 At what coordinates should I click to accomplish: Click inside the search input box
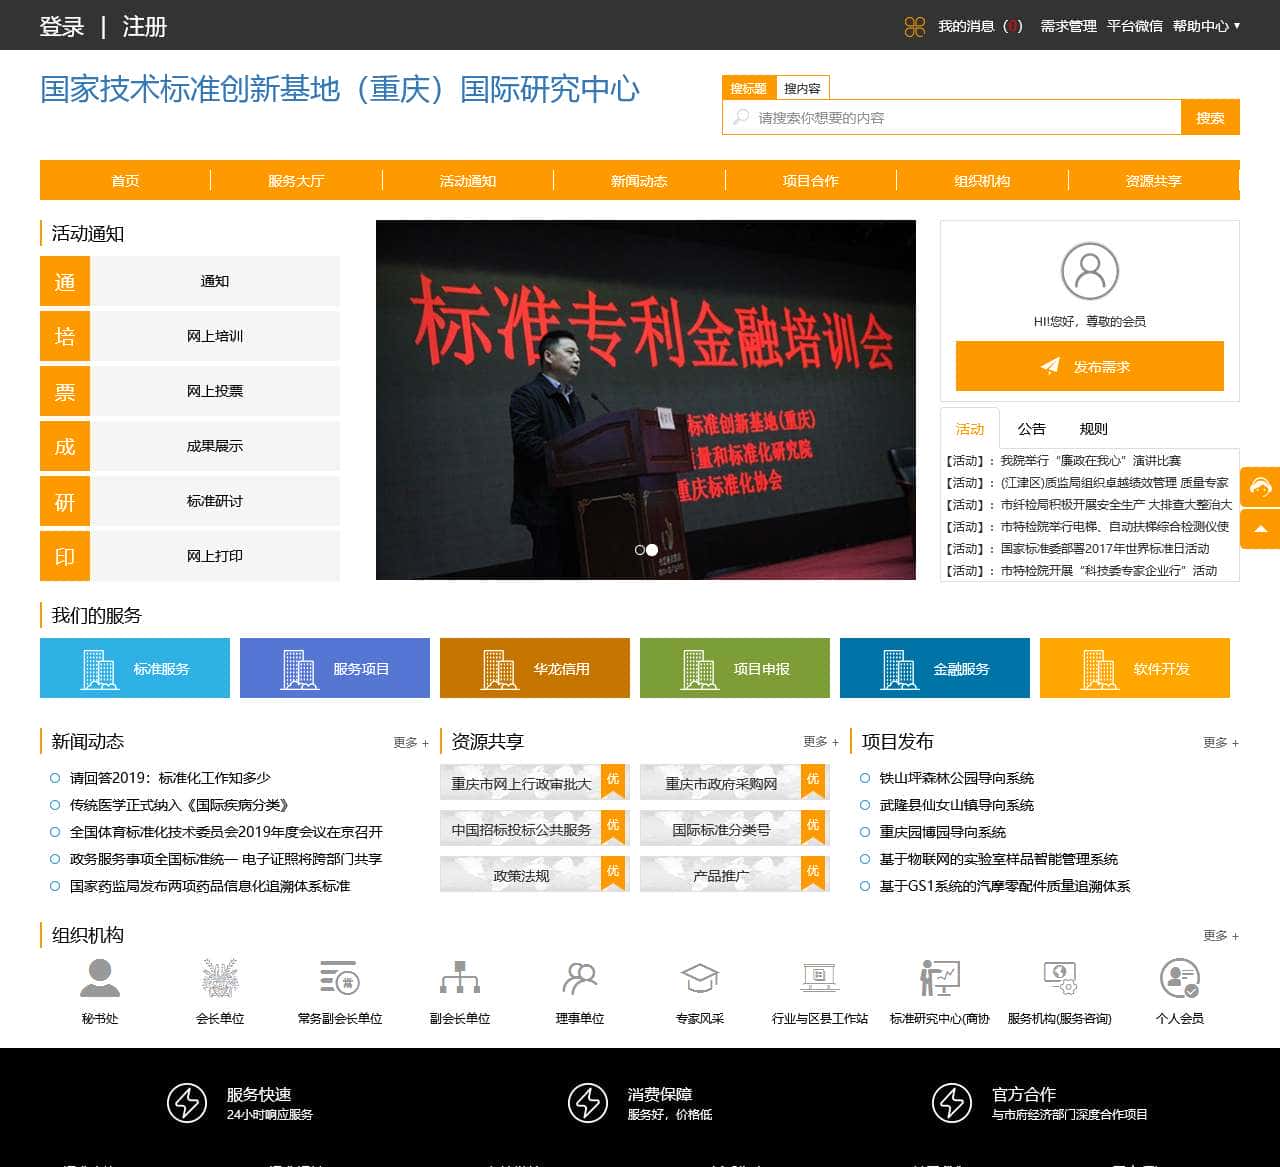click(x=950, y=117)
